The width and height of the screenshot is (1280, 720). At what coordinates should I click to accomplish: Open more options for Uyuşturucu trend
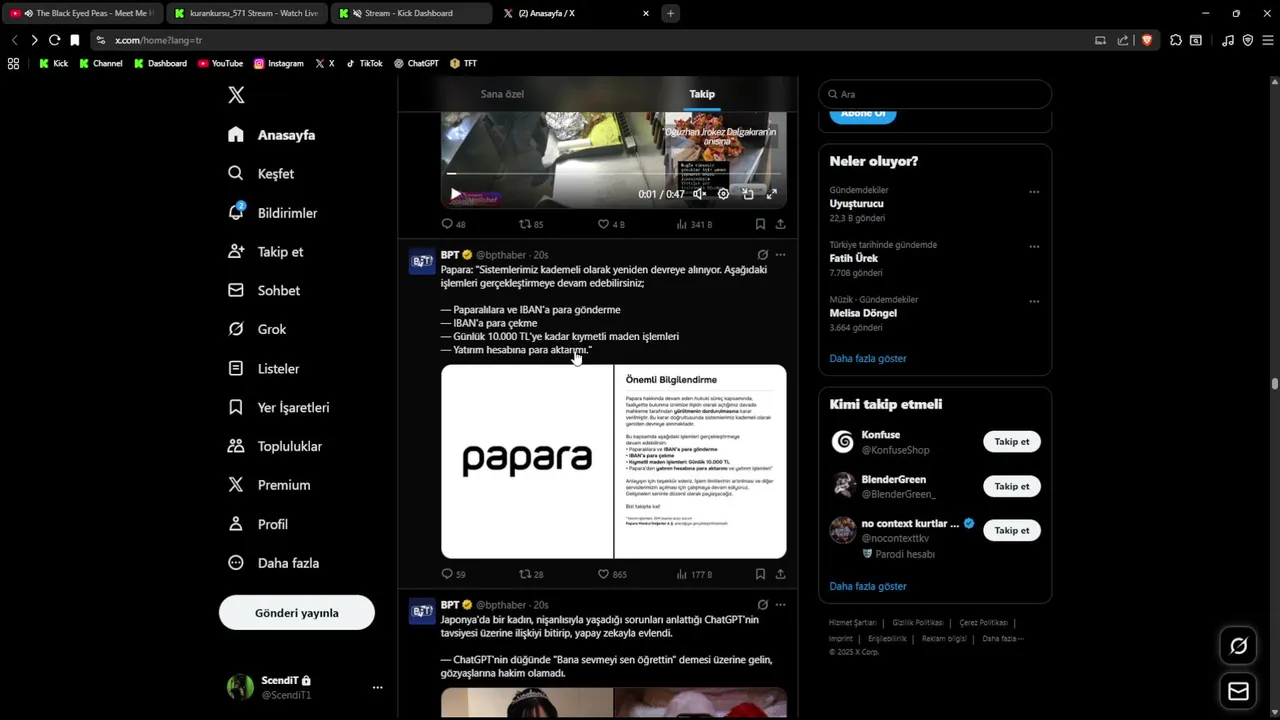pyautogui.click(x=1034, y=192)
